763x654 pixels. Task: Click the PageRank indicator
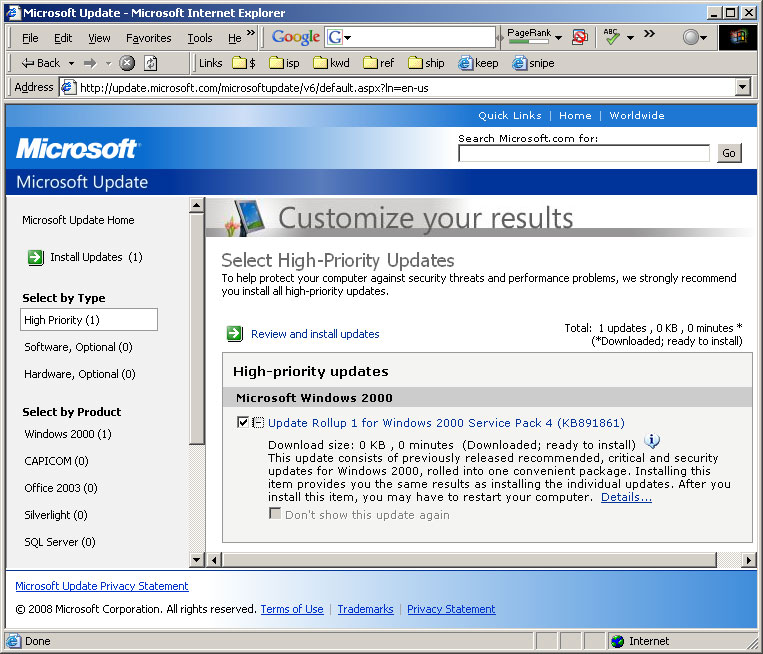[x=529, y=36]
